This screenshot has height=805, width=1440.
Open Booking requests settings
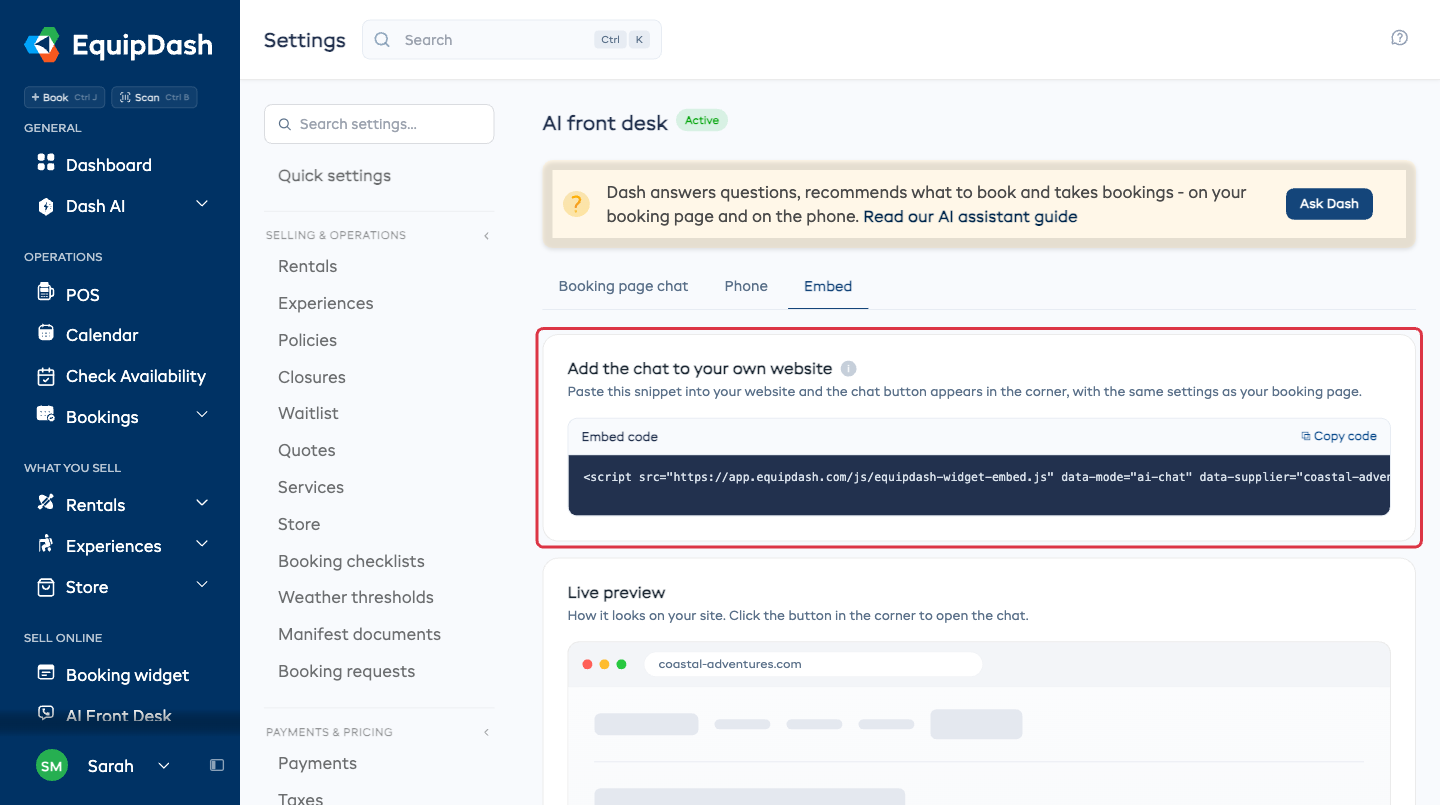[346, 671]
